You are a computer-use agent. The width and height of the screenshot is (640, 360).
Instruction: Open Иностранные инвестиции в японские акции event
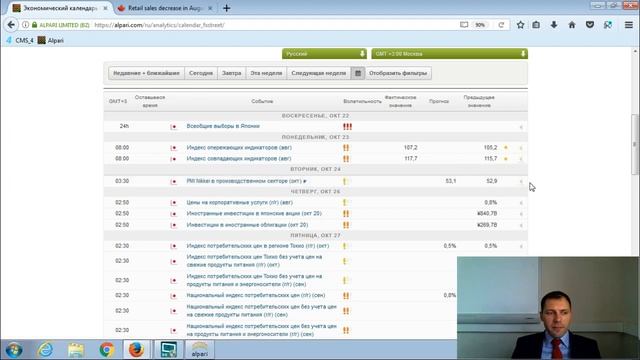(254, 213)
